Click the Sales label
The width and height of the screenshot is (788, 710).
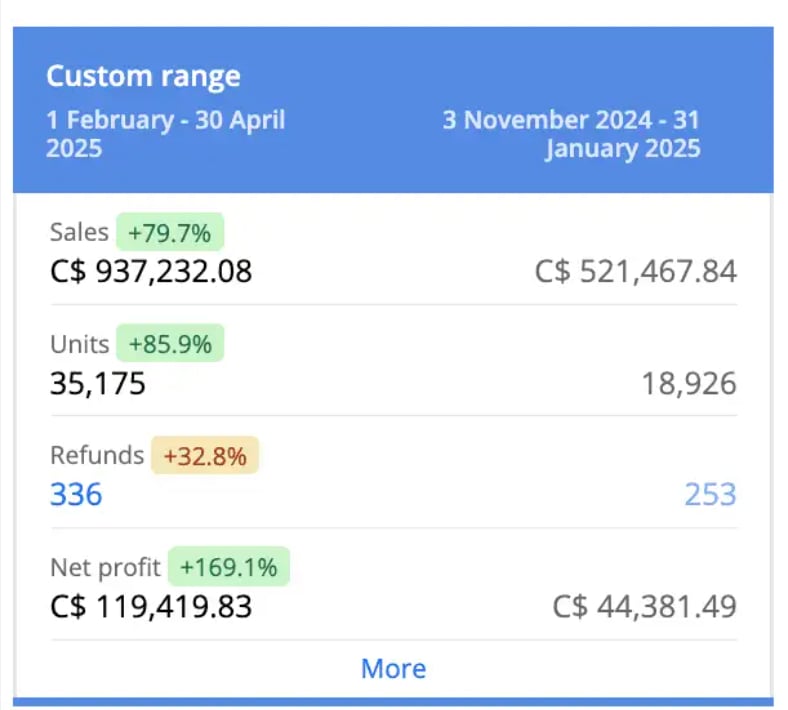pos(79,232)
